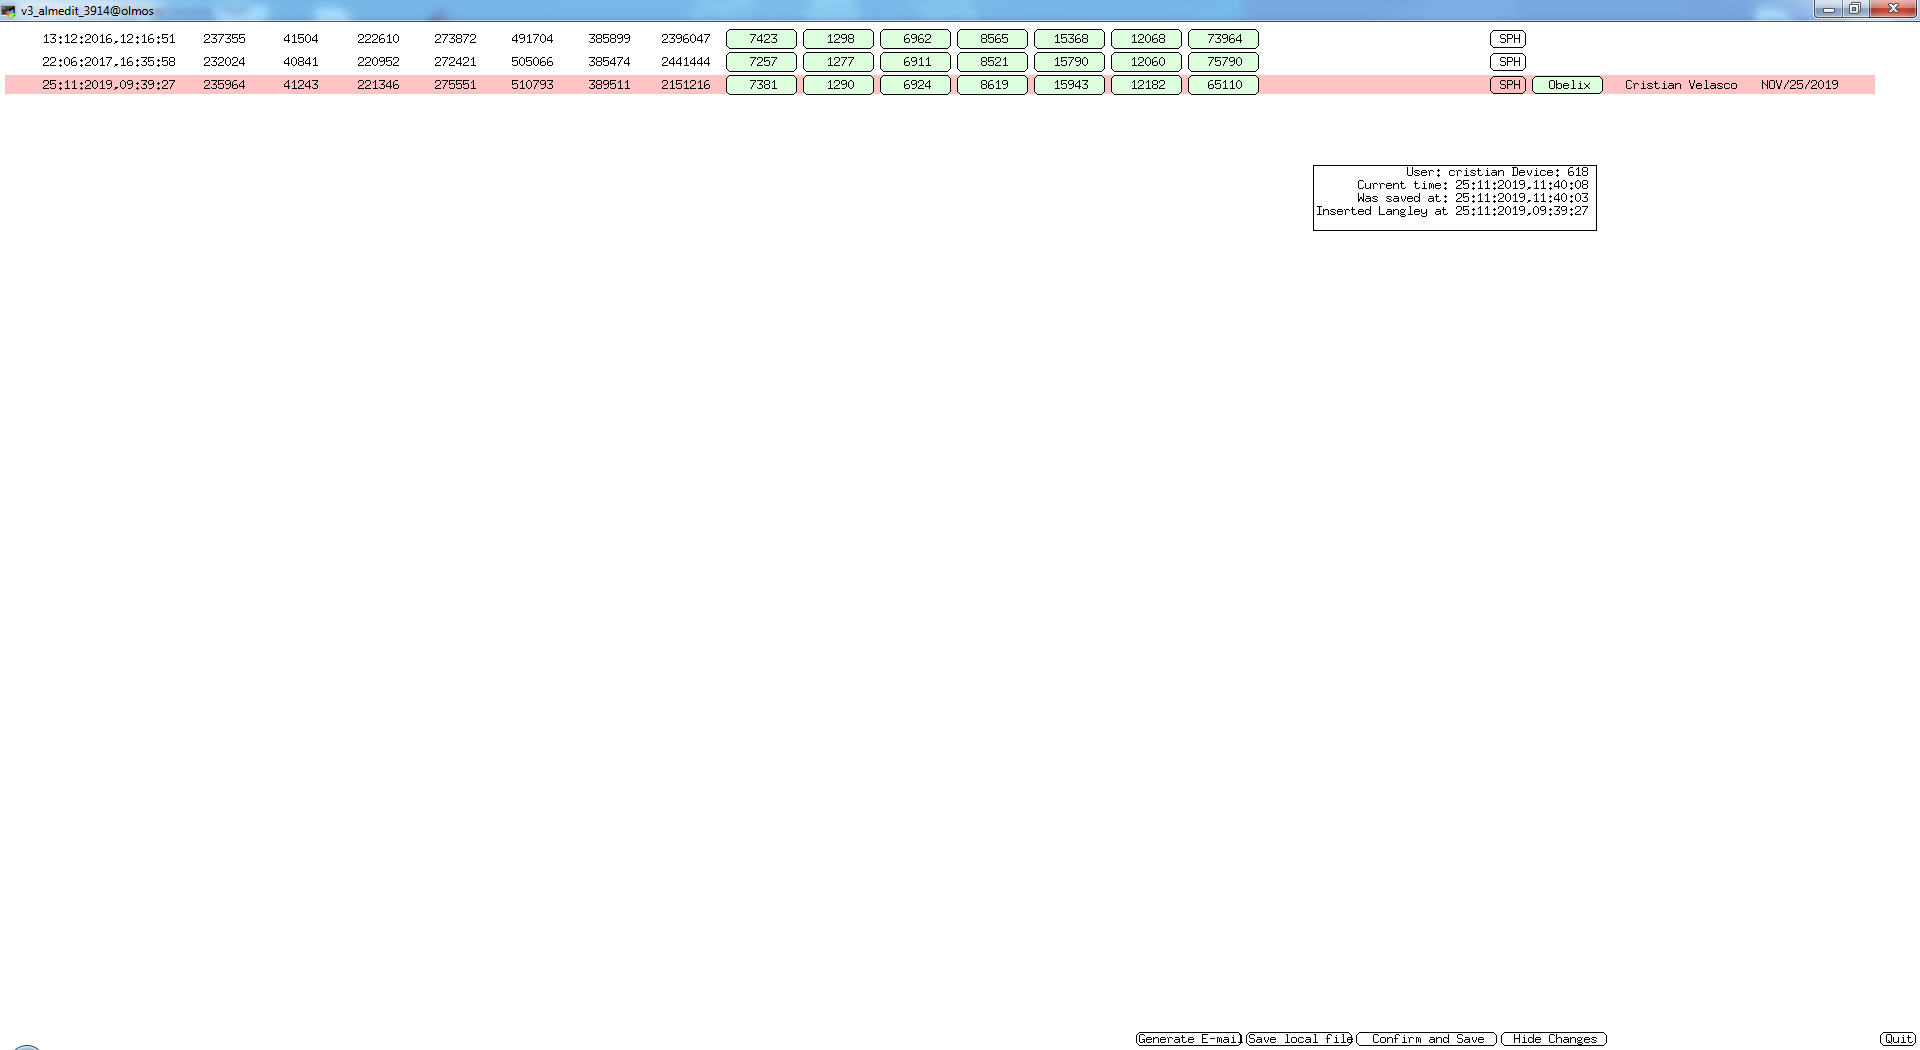Click value 237355 in first row

(224, 39)
